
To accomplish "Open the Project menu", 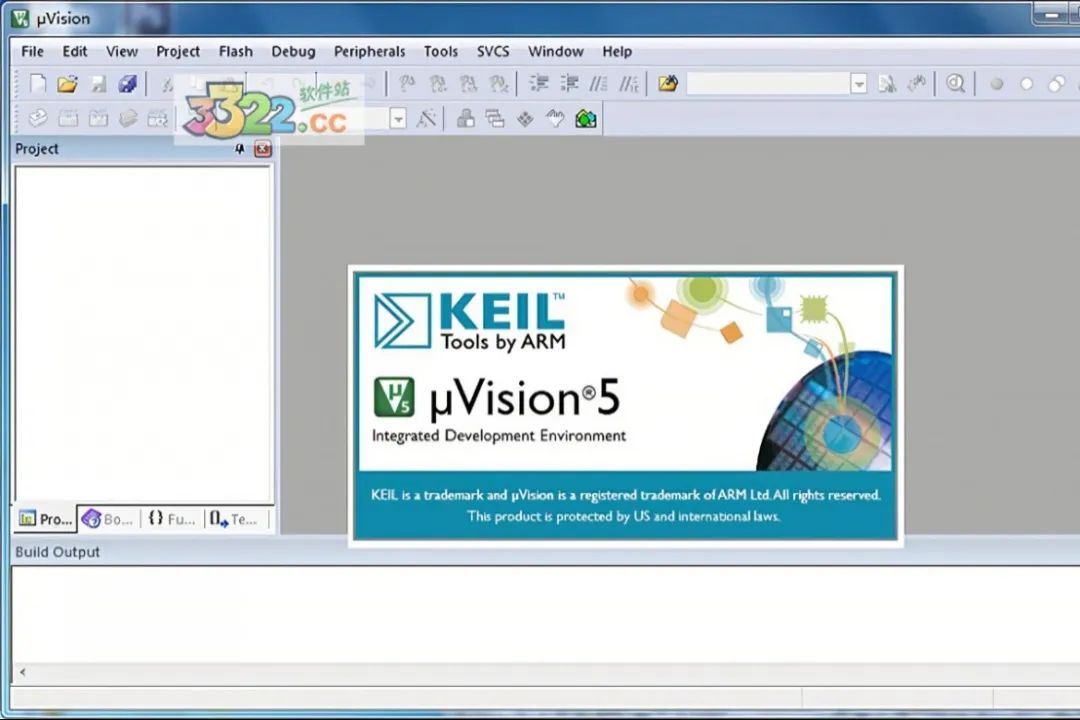I will click(178, 52).
